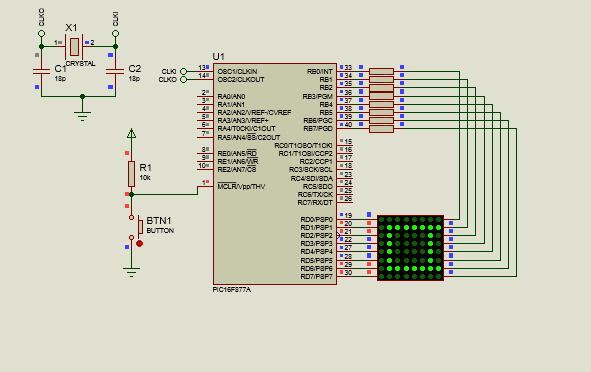This screenshot has height=372, width=591.
Task: Select the 8x8 LED dot matrix display
Action: (x=410, y=248)
